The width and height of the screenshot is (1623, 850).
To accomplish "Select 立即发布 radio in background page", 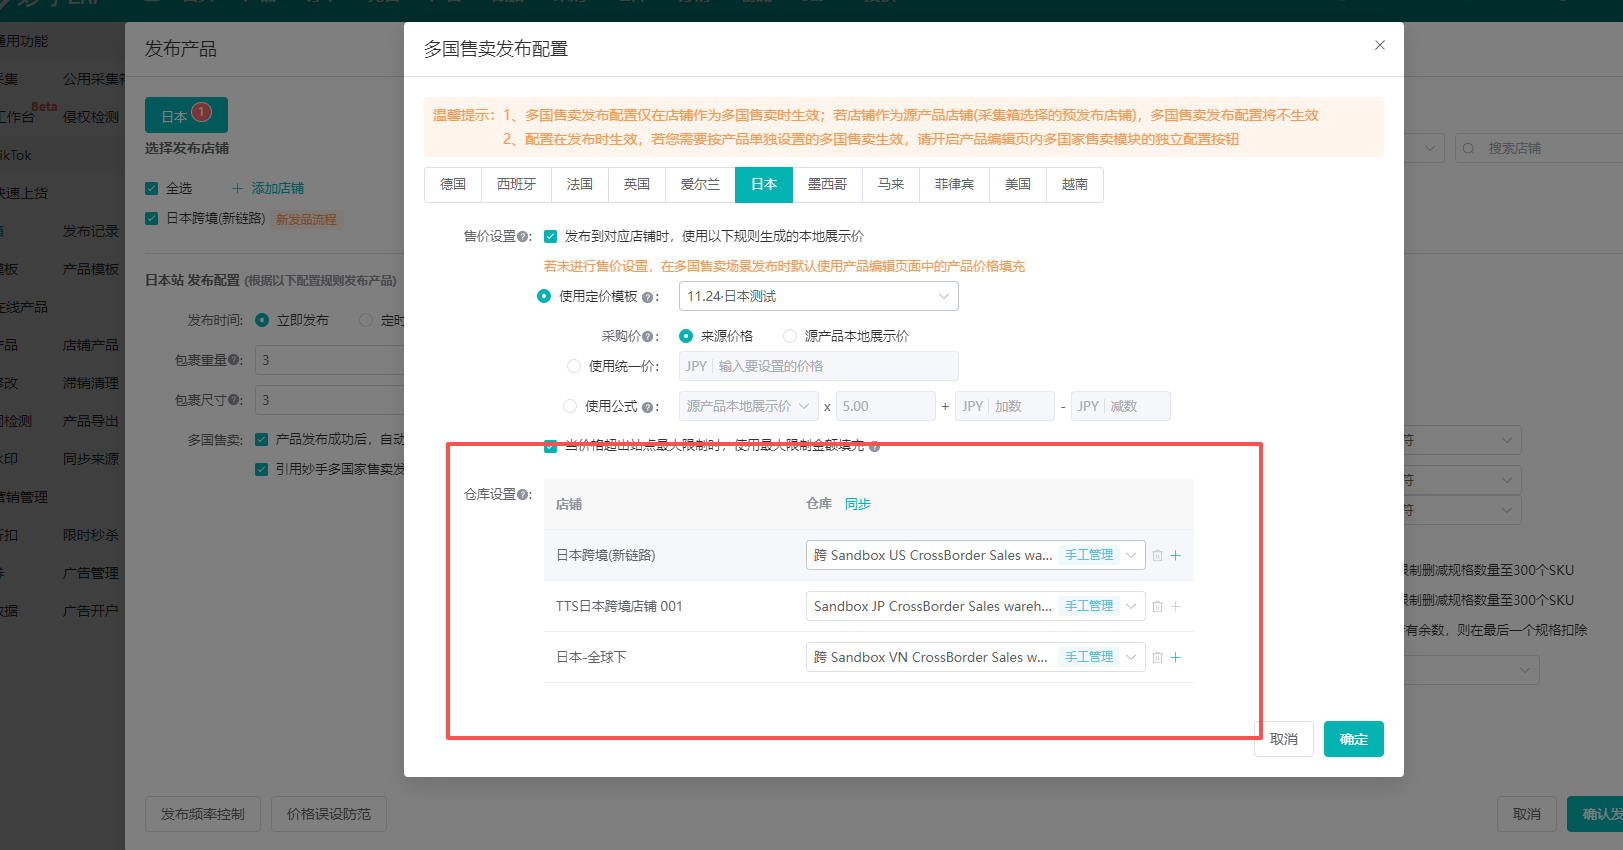I will [x=262, y=320].
